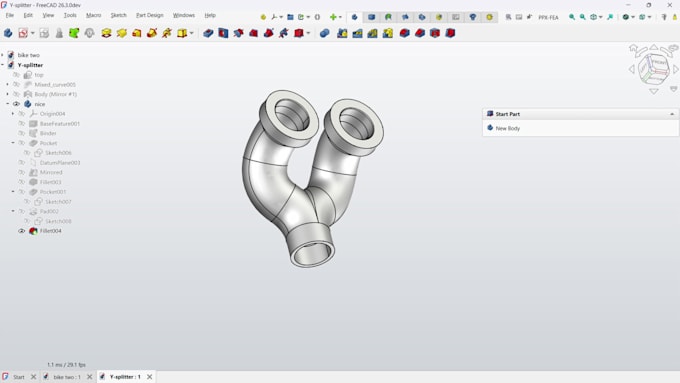Click the yellow Pad tool icon
The height and width of the screenshot is (383, 680).
(x=106, y=33)
